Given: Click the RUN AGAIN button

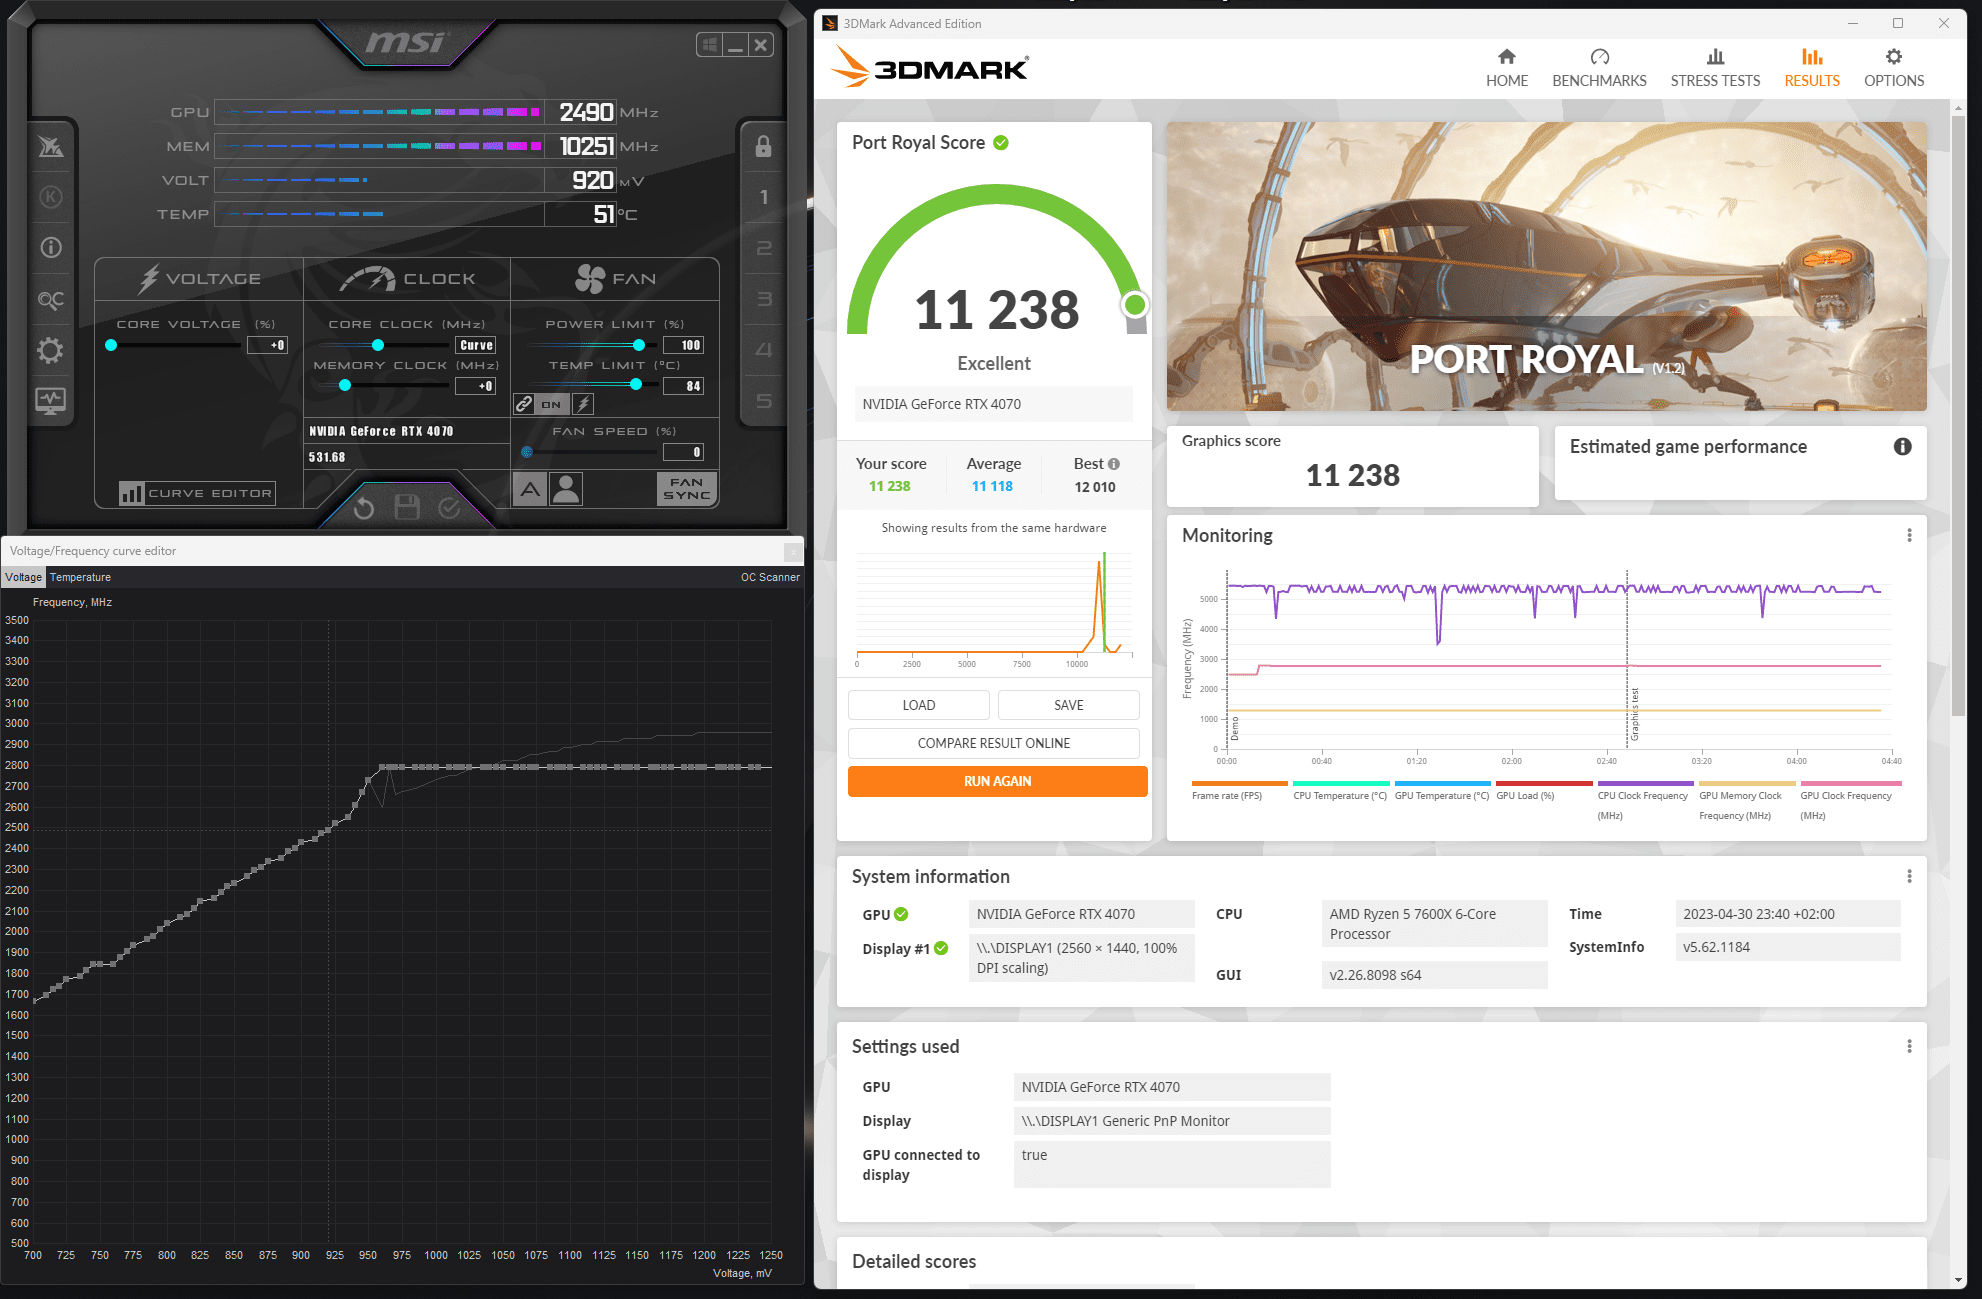Looking at the screenshot, I should click(x=997, y=781).
